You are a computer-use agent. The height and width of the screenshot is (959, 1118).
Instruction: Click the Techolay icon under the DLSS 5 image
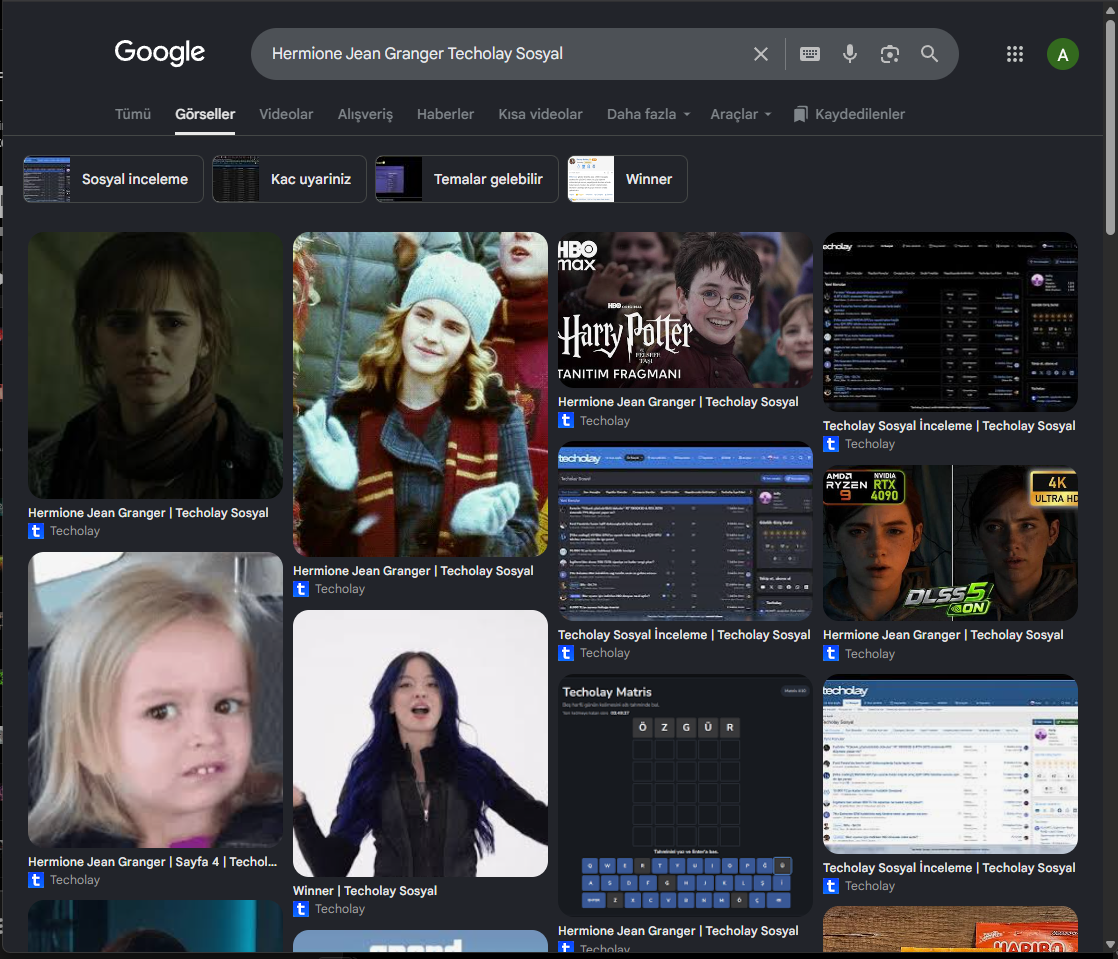(x=831, y=653)
